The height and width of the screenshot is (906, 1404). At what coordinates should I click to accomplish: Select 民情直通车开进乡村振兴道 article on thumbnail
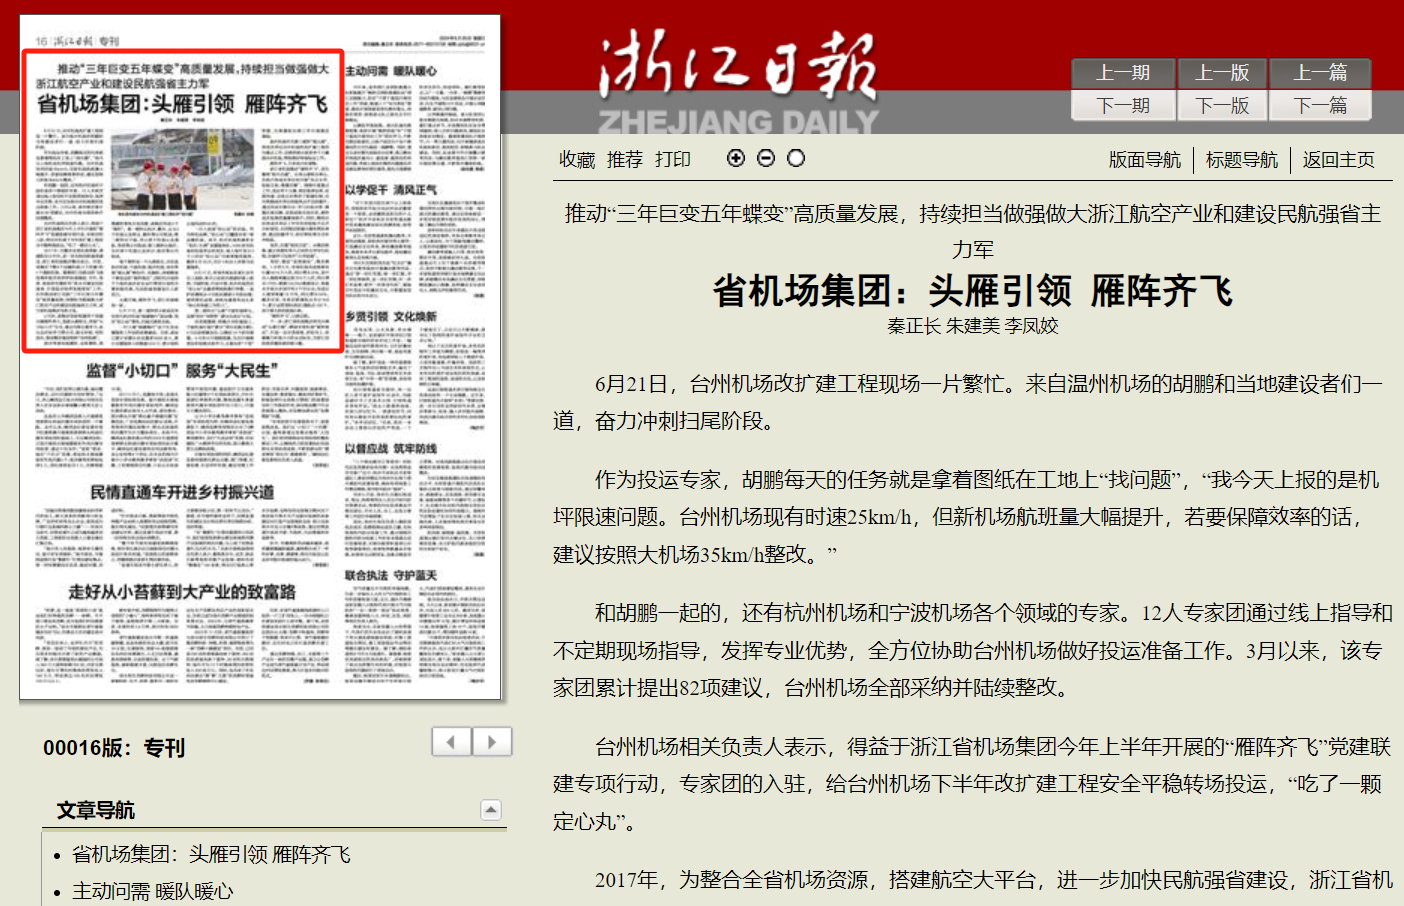click(182, 492)
